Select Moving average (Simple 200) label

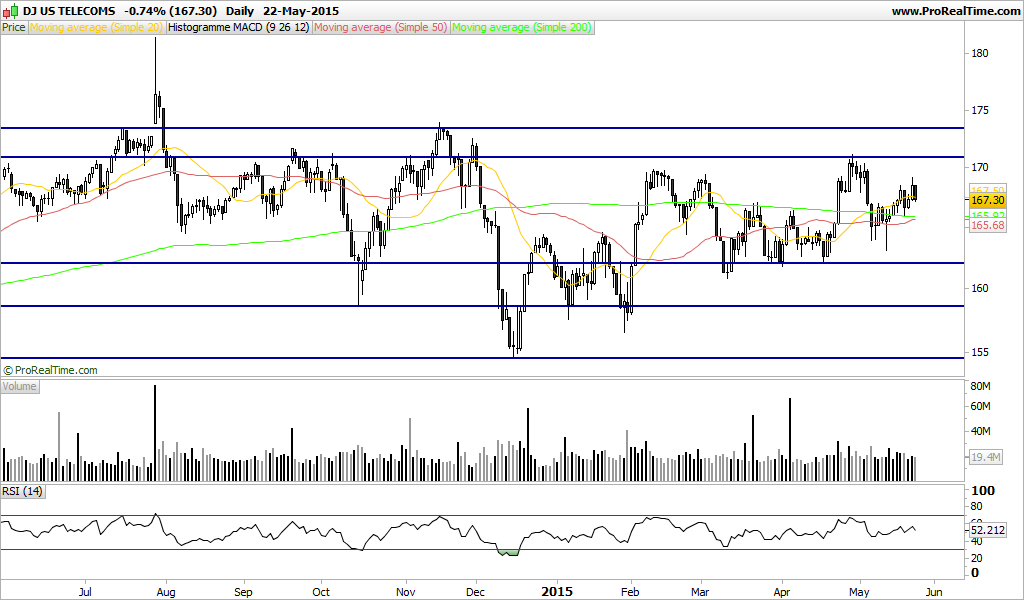pyautogui.click(x=522, y=27)
